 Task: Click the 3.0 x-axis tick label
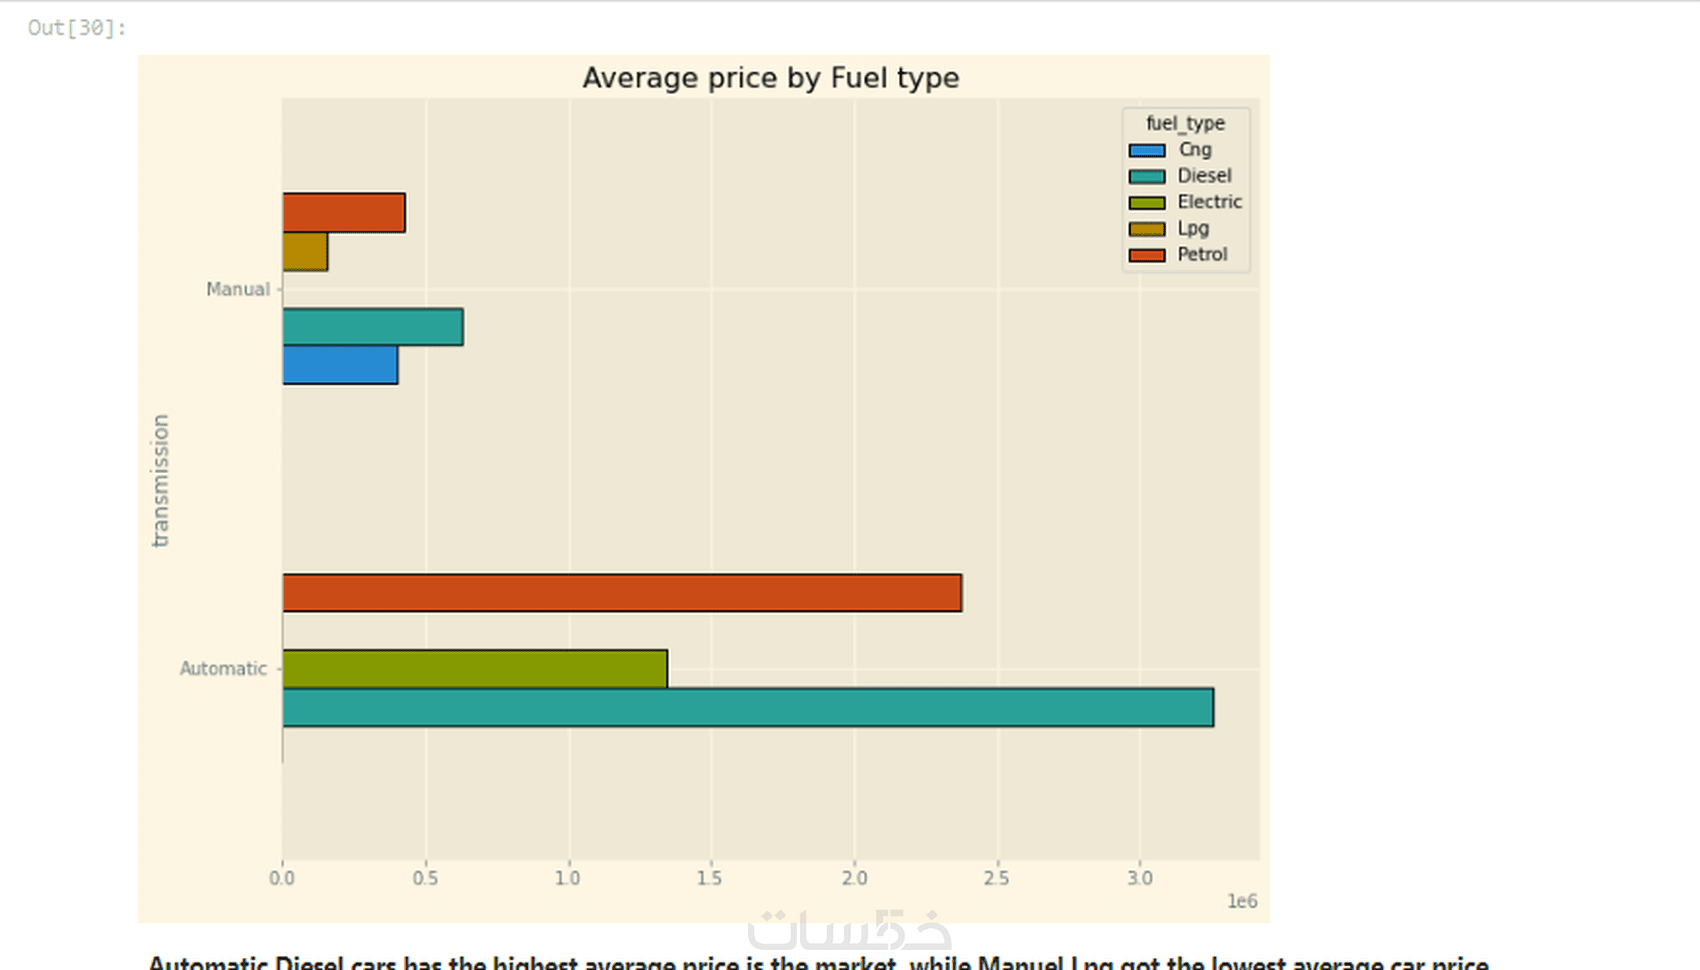coord(1139,878)
